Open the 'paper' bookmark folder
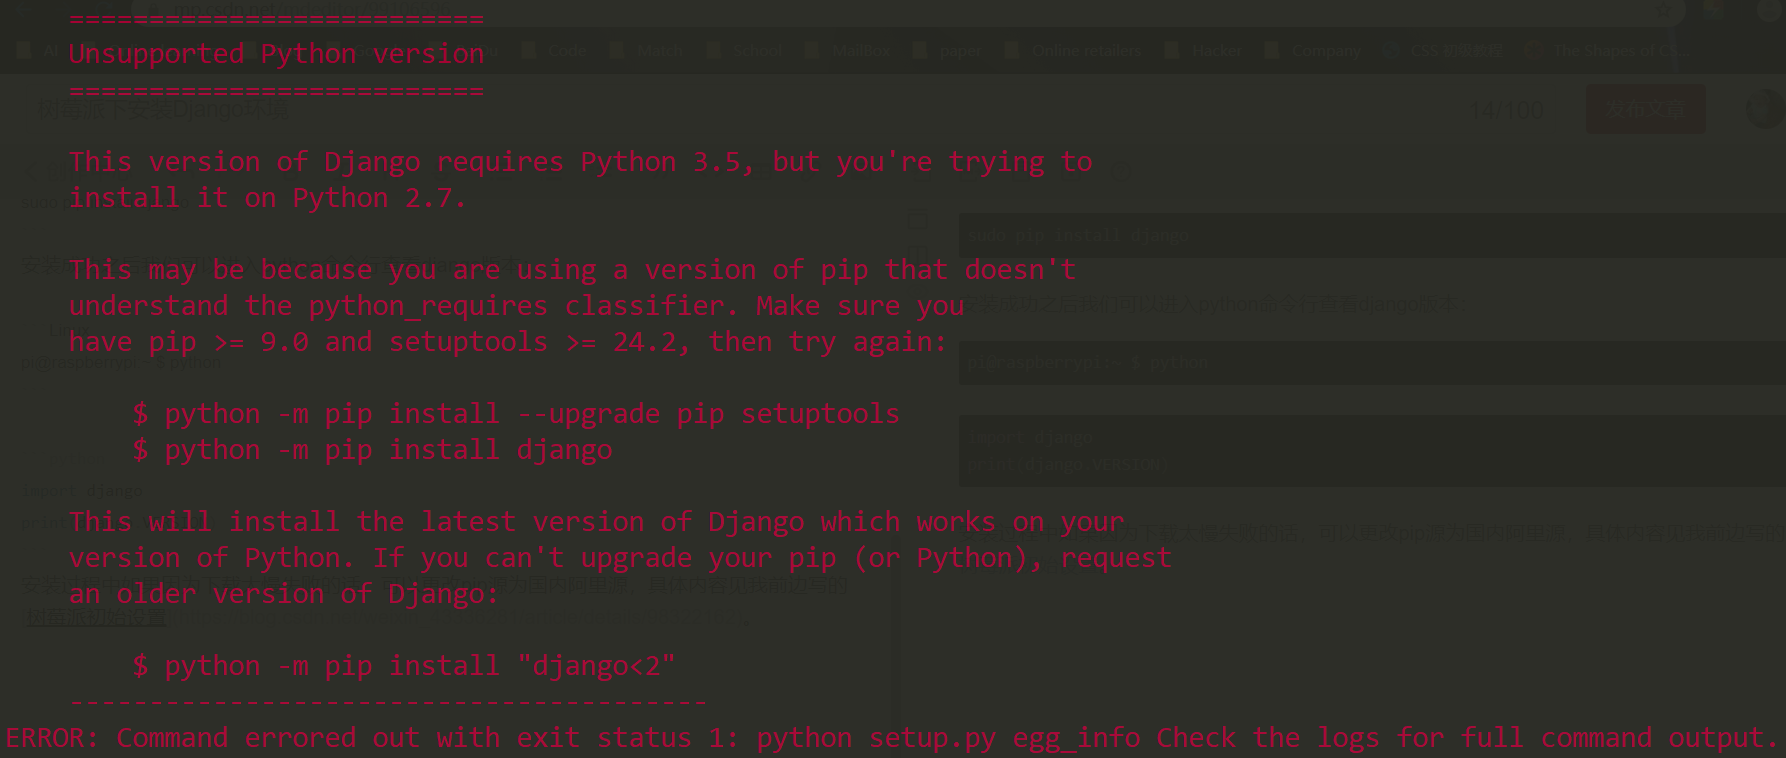The width and height of the screenshot is (1786, 758). coord(948,50)
